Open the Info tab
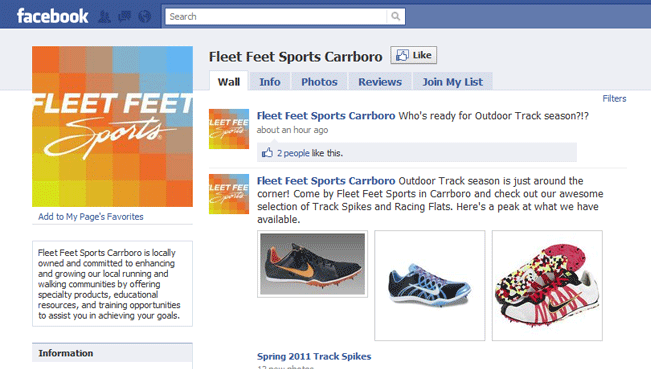The height and width of the screenshot is (369, 651). coord(270,82)
